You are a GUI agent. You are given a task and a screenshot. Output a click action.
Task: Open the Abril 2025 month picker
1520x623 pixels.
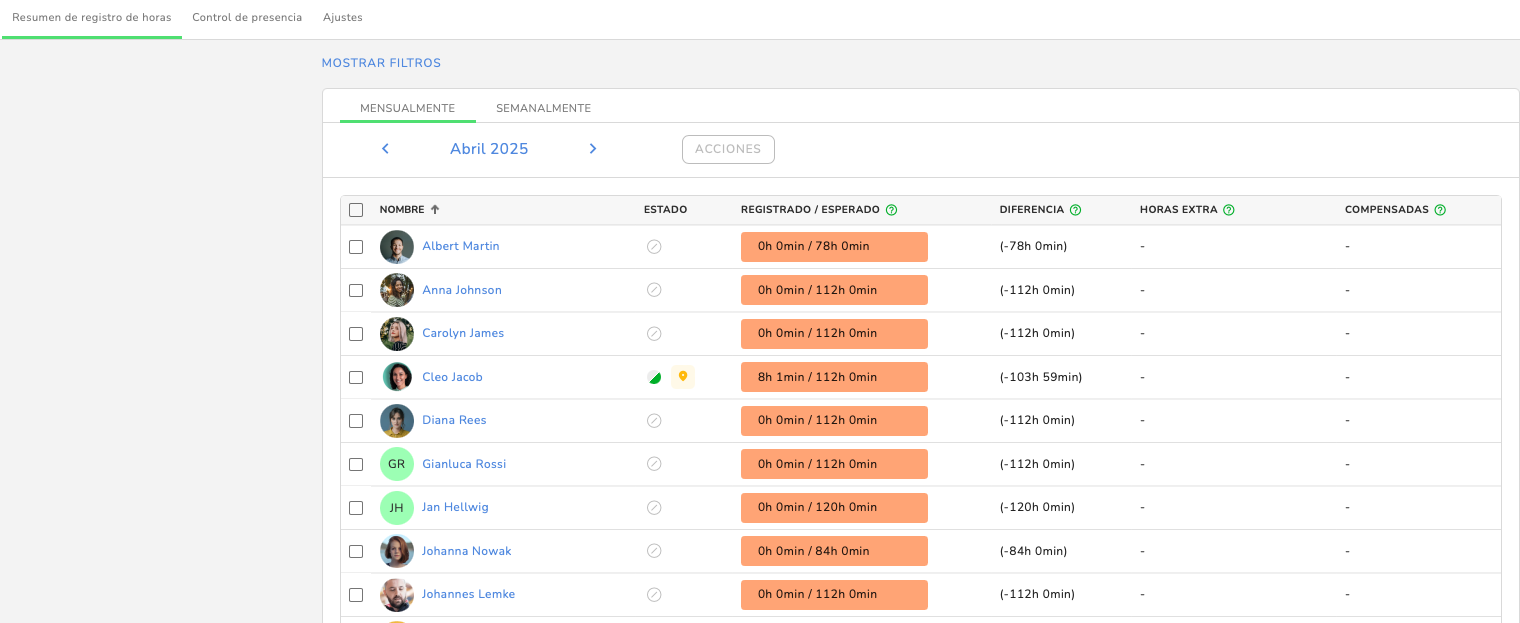[x=489, y=149]
